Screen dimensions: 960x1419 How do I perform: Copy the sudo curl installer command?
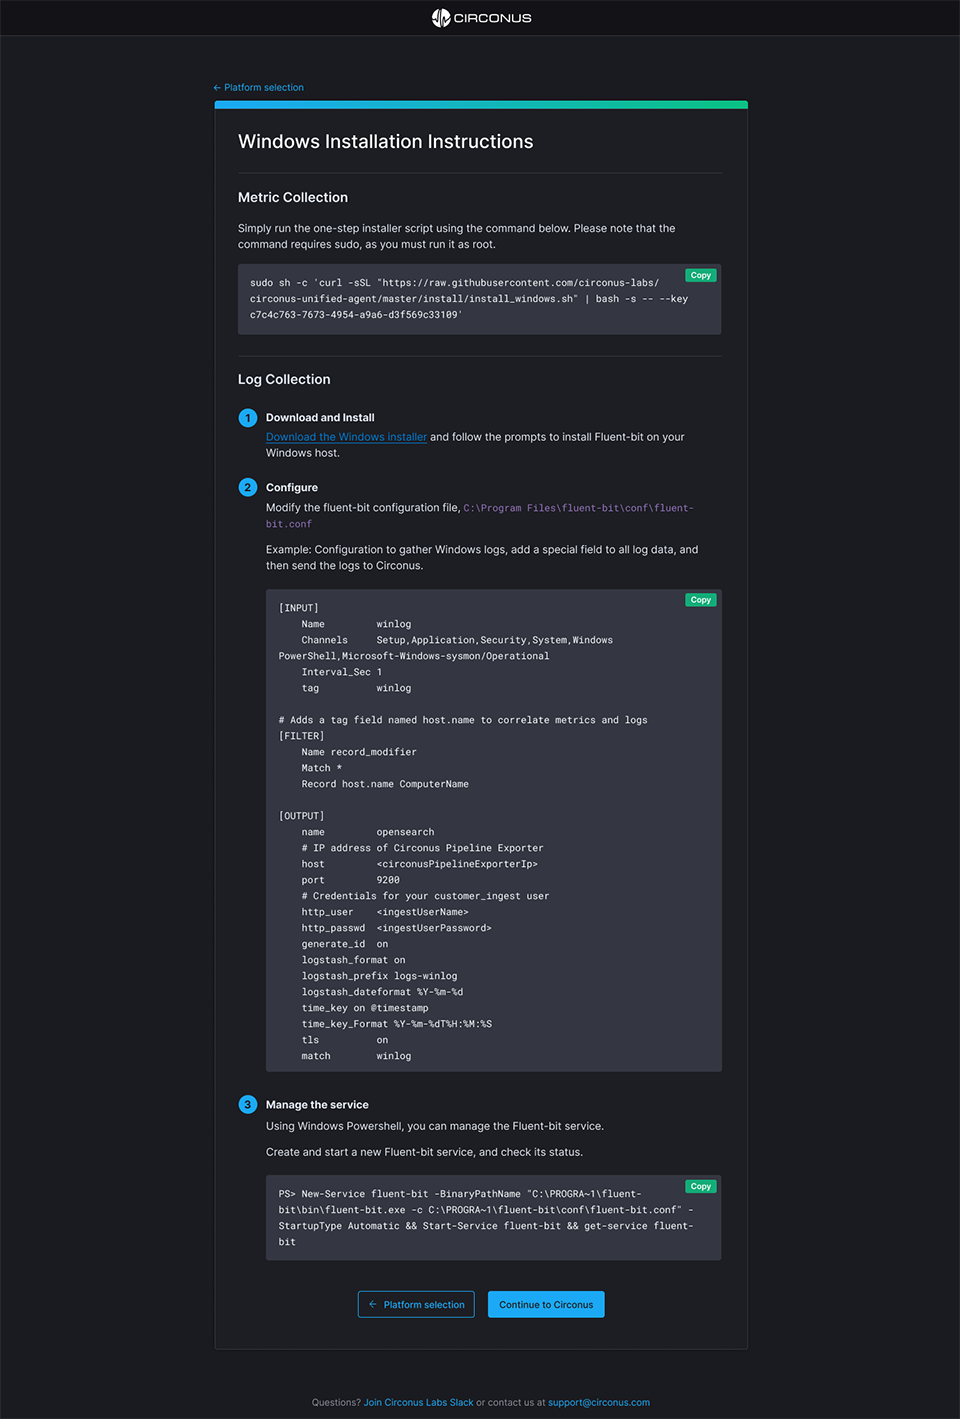coord(700,276)
